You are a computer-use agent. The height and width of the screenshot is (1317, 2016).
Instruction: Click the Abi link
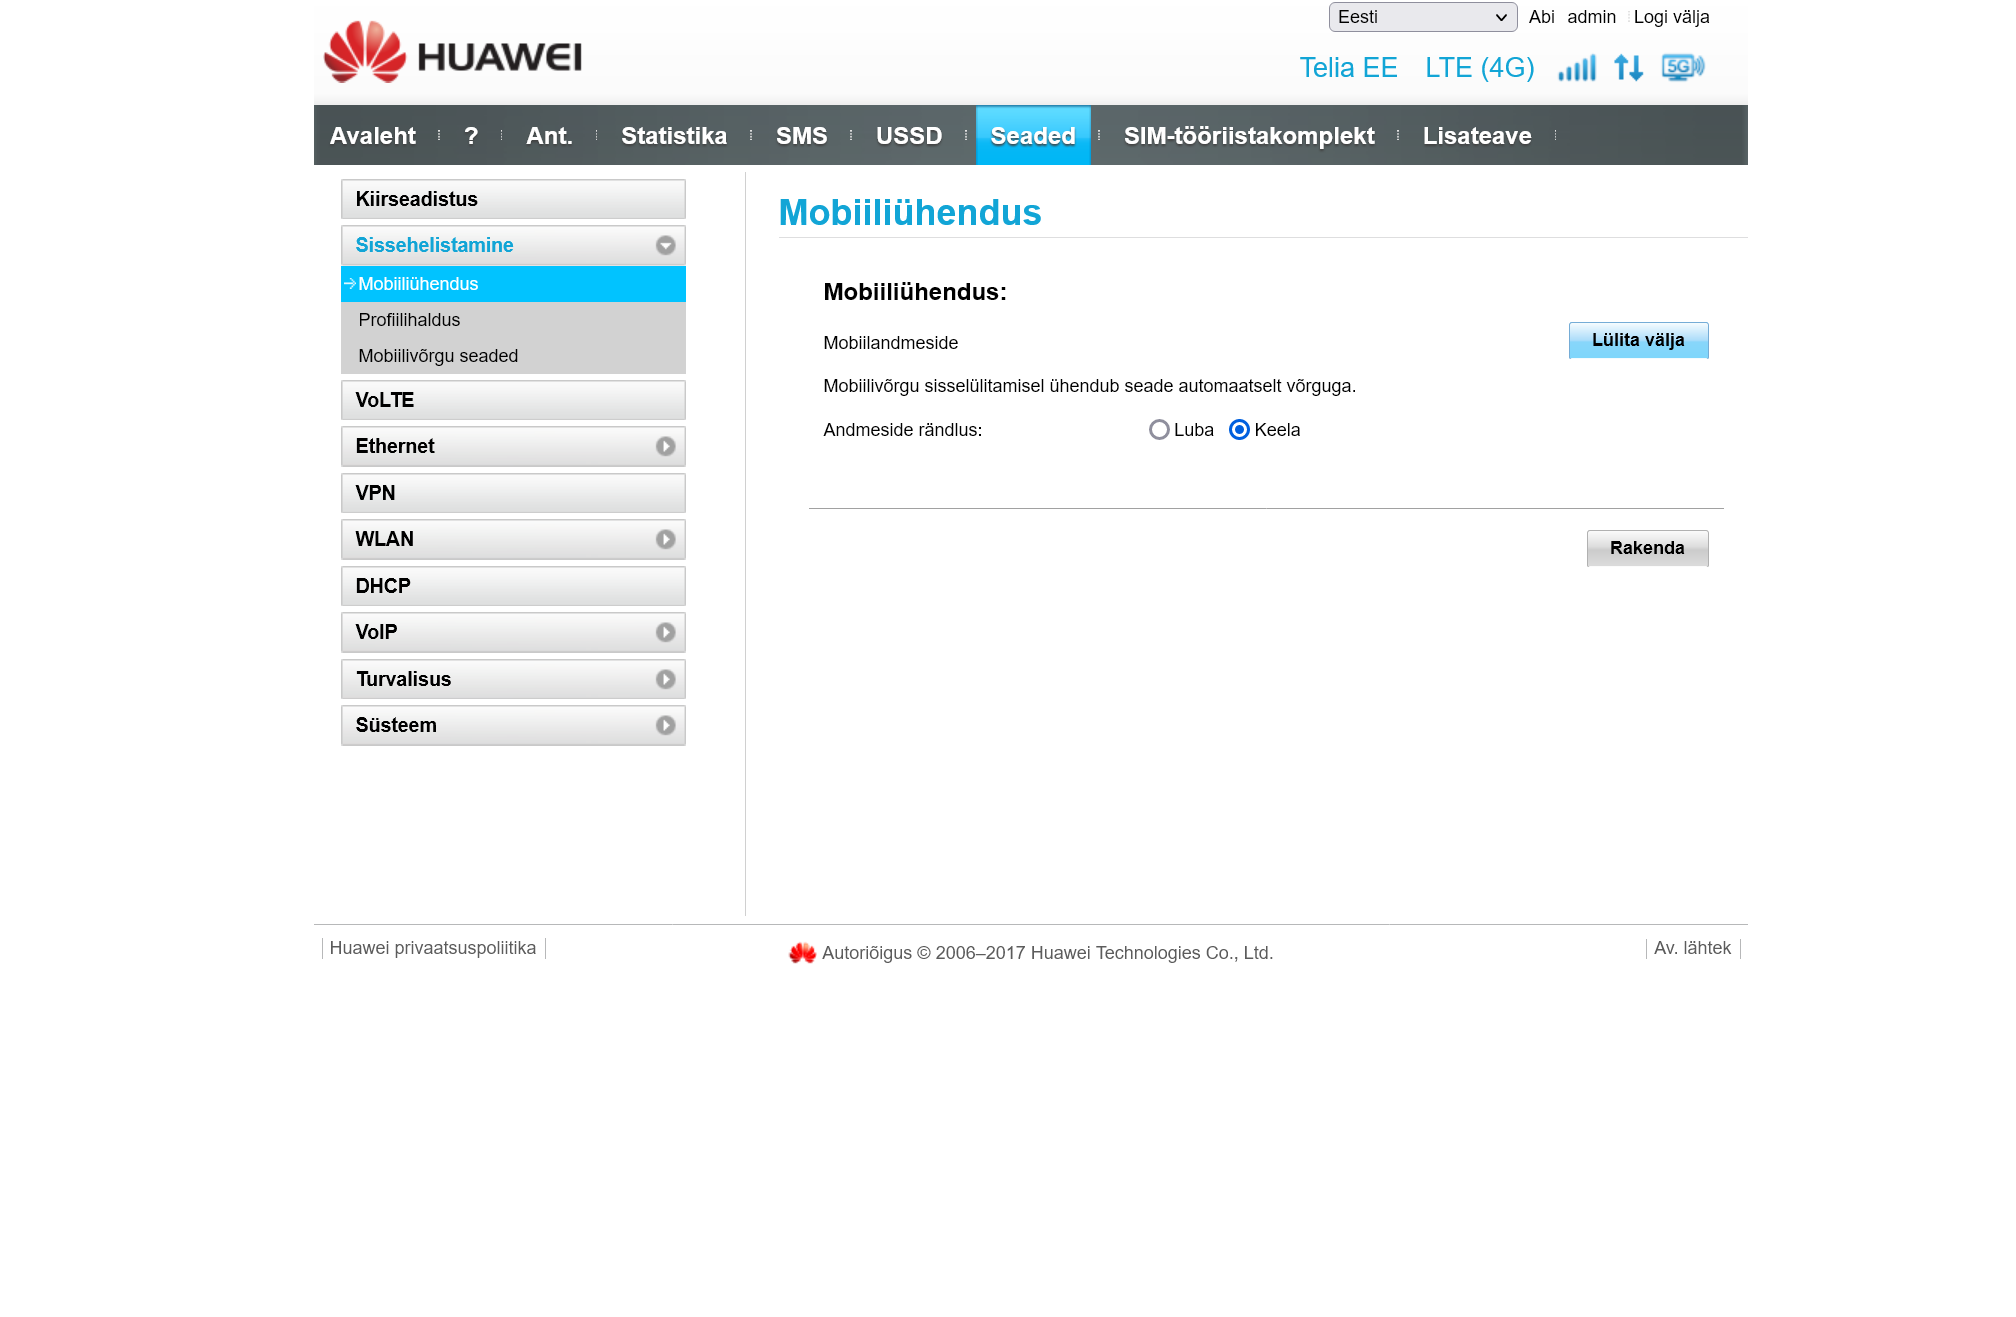pos(1541,17)
